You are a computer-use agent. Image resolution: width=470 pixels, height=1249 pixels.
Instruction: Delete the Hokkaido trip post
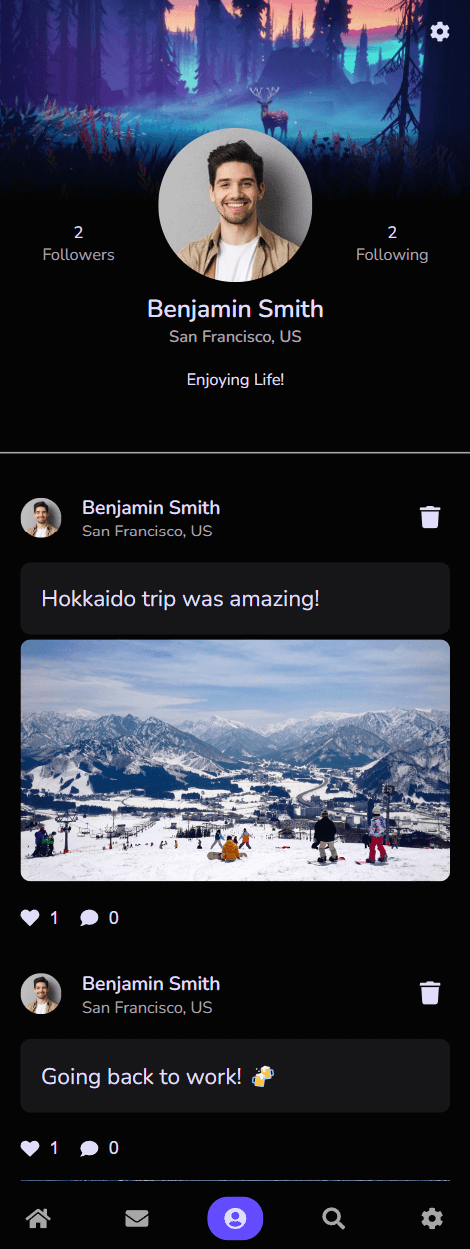pos(430,517)
